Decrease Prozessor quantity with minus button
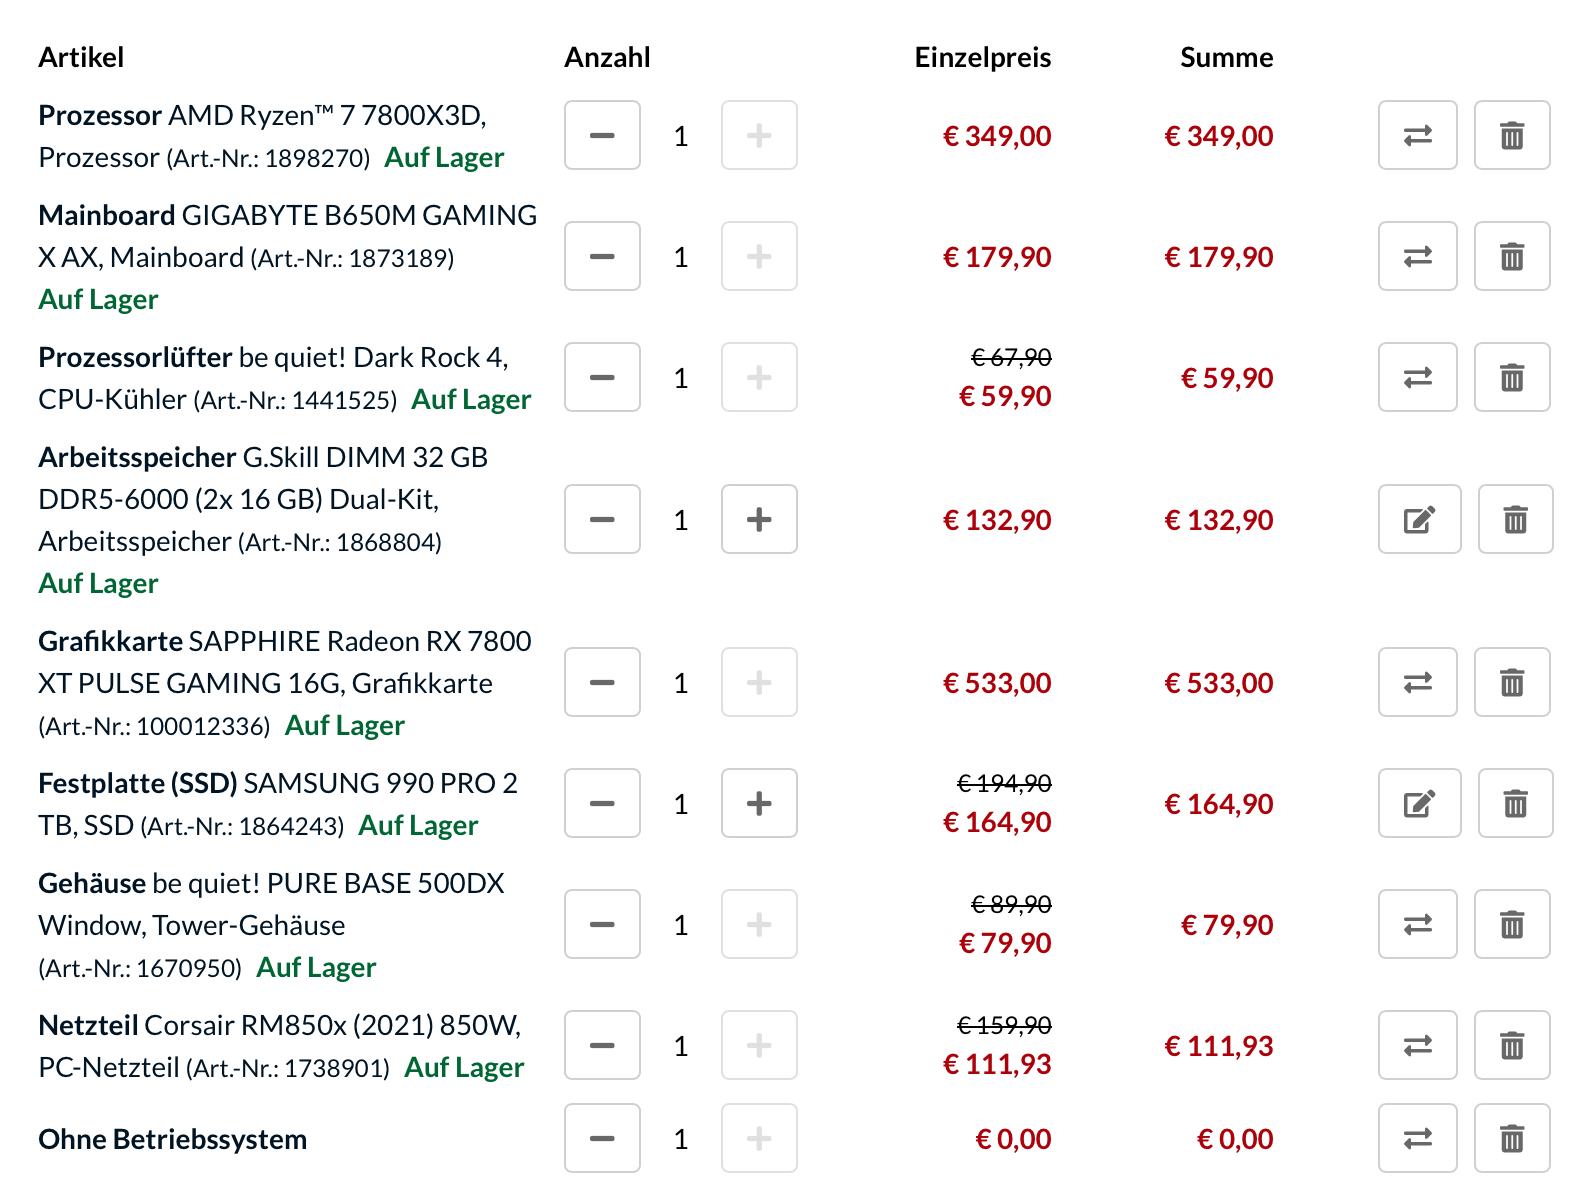Viewport: 1590px width, 1200px height. pos(602,135)
